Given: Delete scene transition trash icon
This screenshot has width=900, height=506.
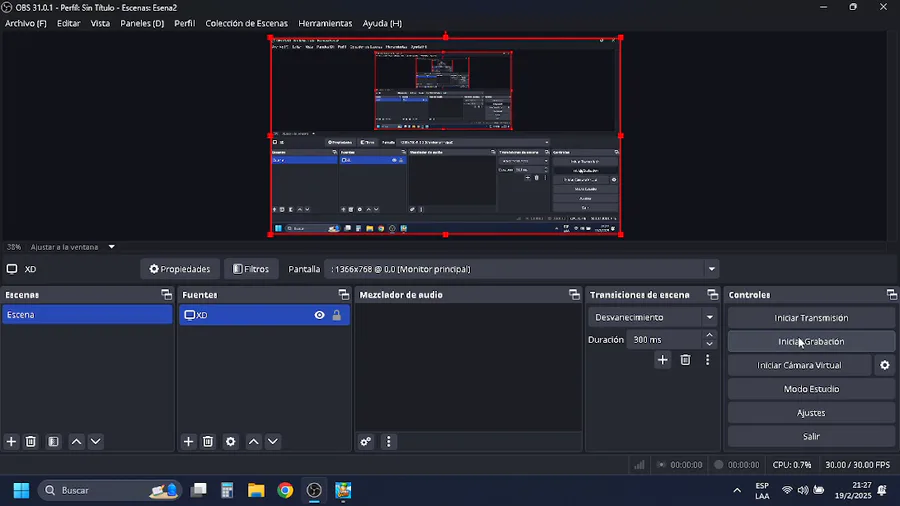Looking at the screenshot, I should tap(685, 360).
